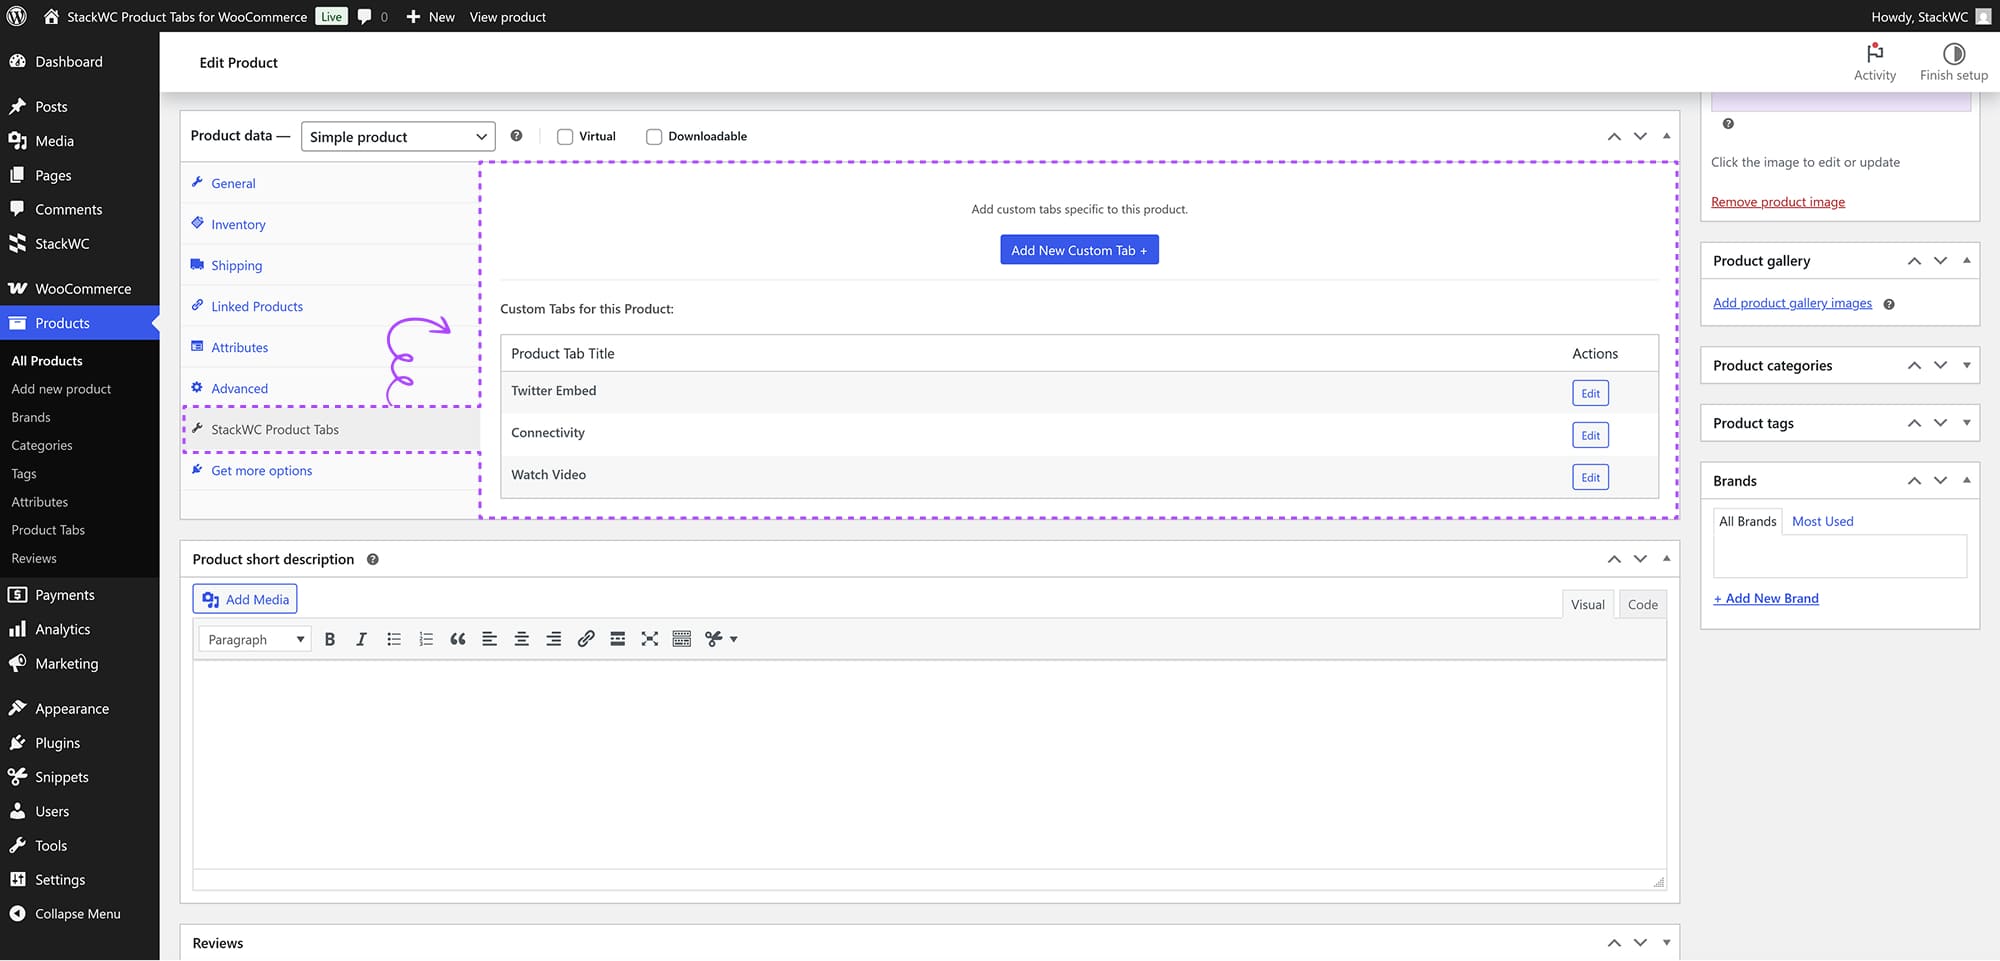This screenshot has width=2000, height=961.
Task: Insert a blockquote in short description
Action: 457,639
